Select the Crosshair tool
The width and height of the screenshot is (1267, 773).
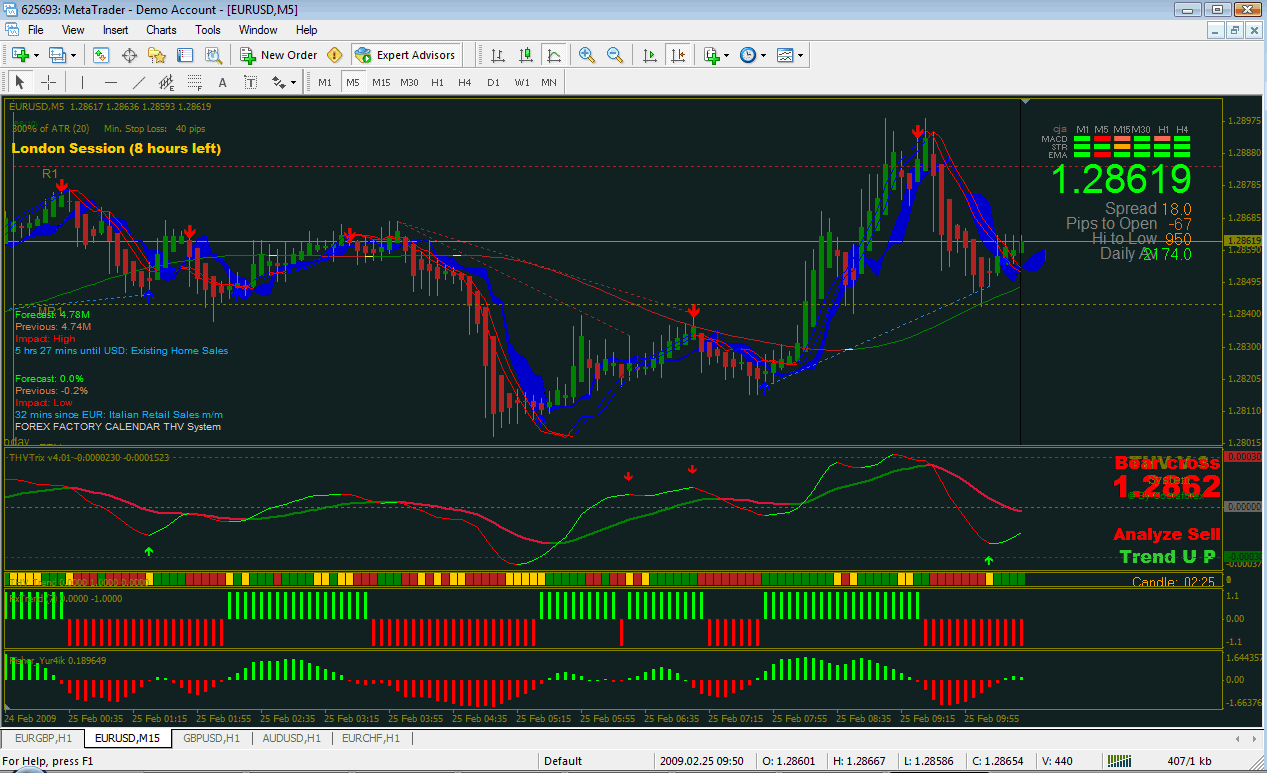tap(48, 82)
